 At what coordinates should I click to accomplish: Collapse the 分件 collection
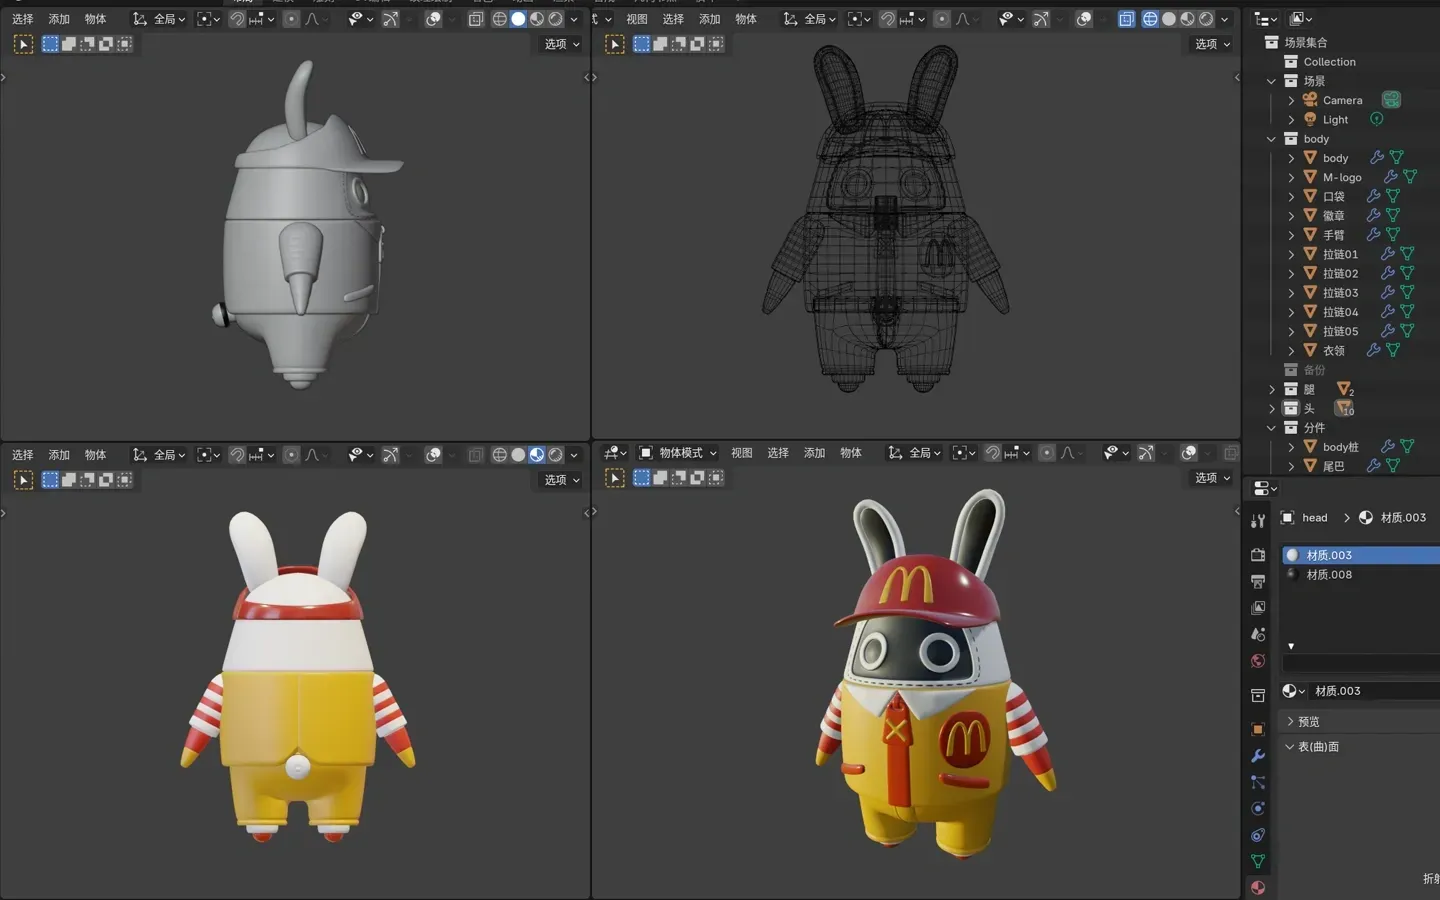(1271, 427)
